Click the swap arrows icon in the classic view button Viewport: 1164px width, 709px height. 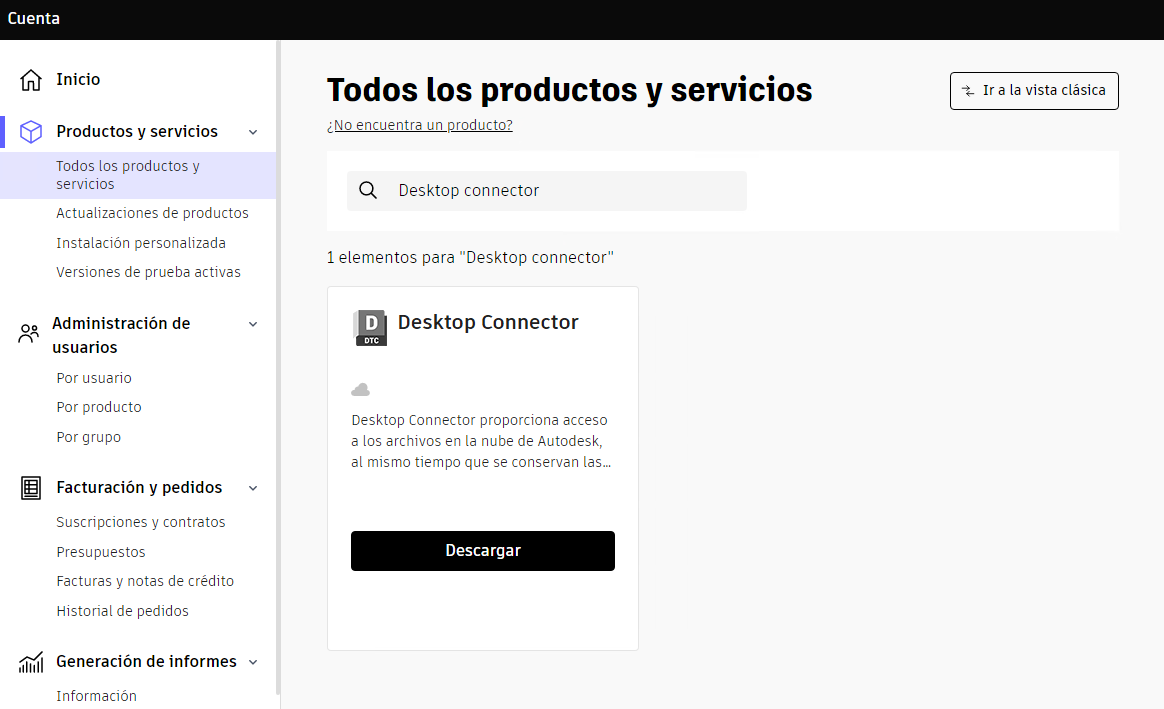click(968, 91)
